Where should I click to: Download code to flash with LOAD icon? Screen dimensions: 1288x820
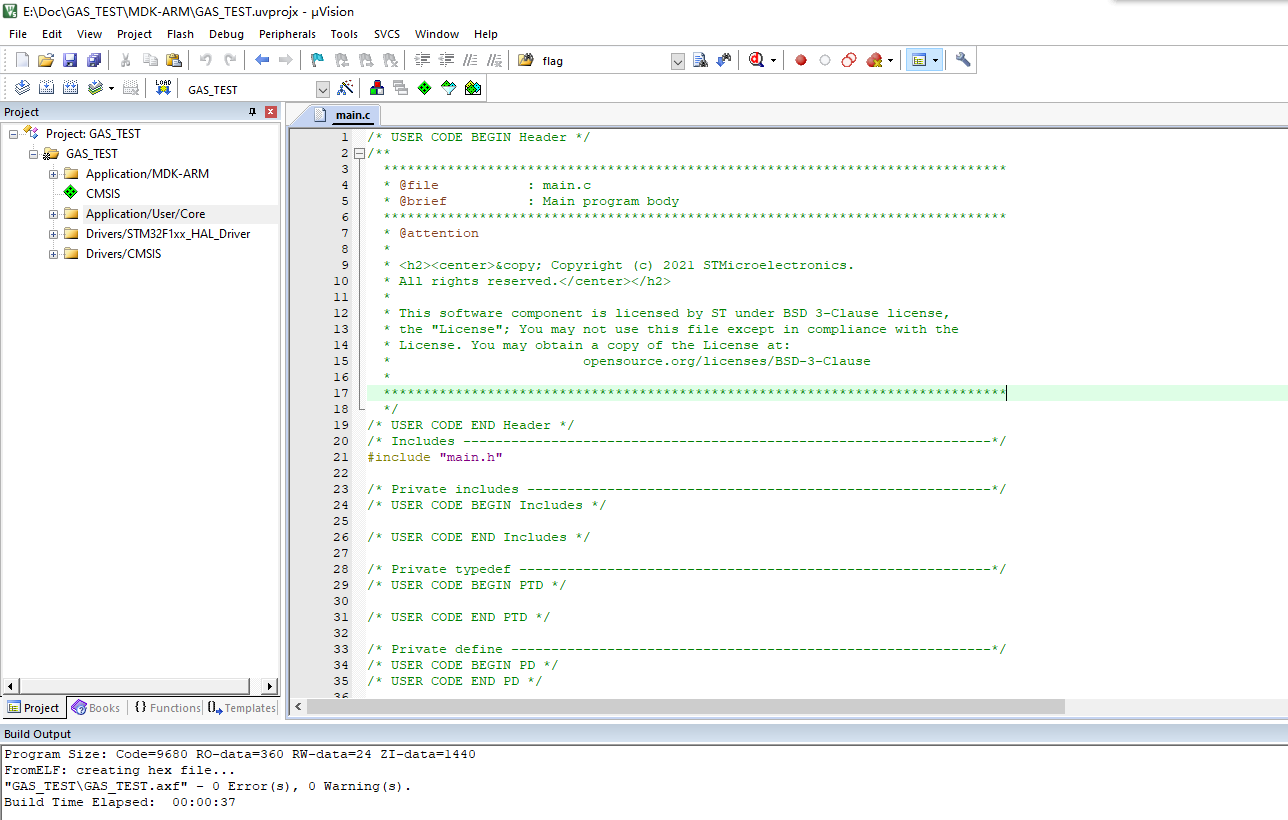[163, 87]
